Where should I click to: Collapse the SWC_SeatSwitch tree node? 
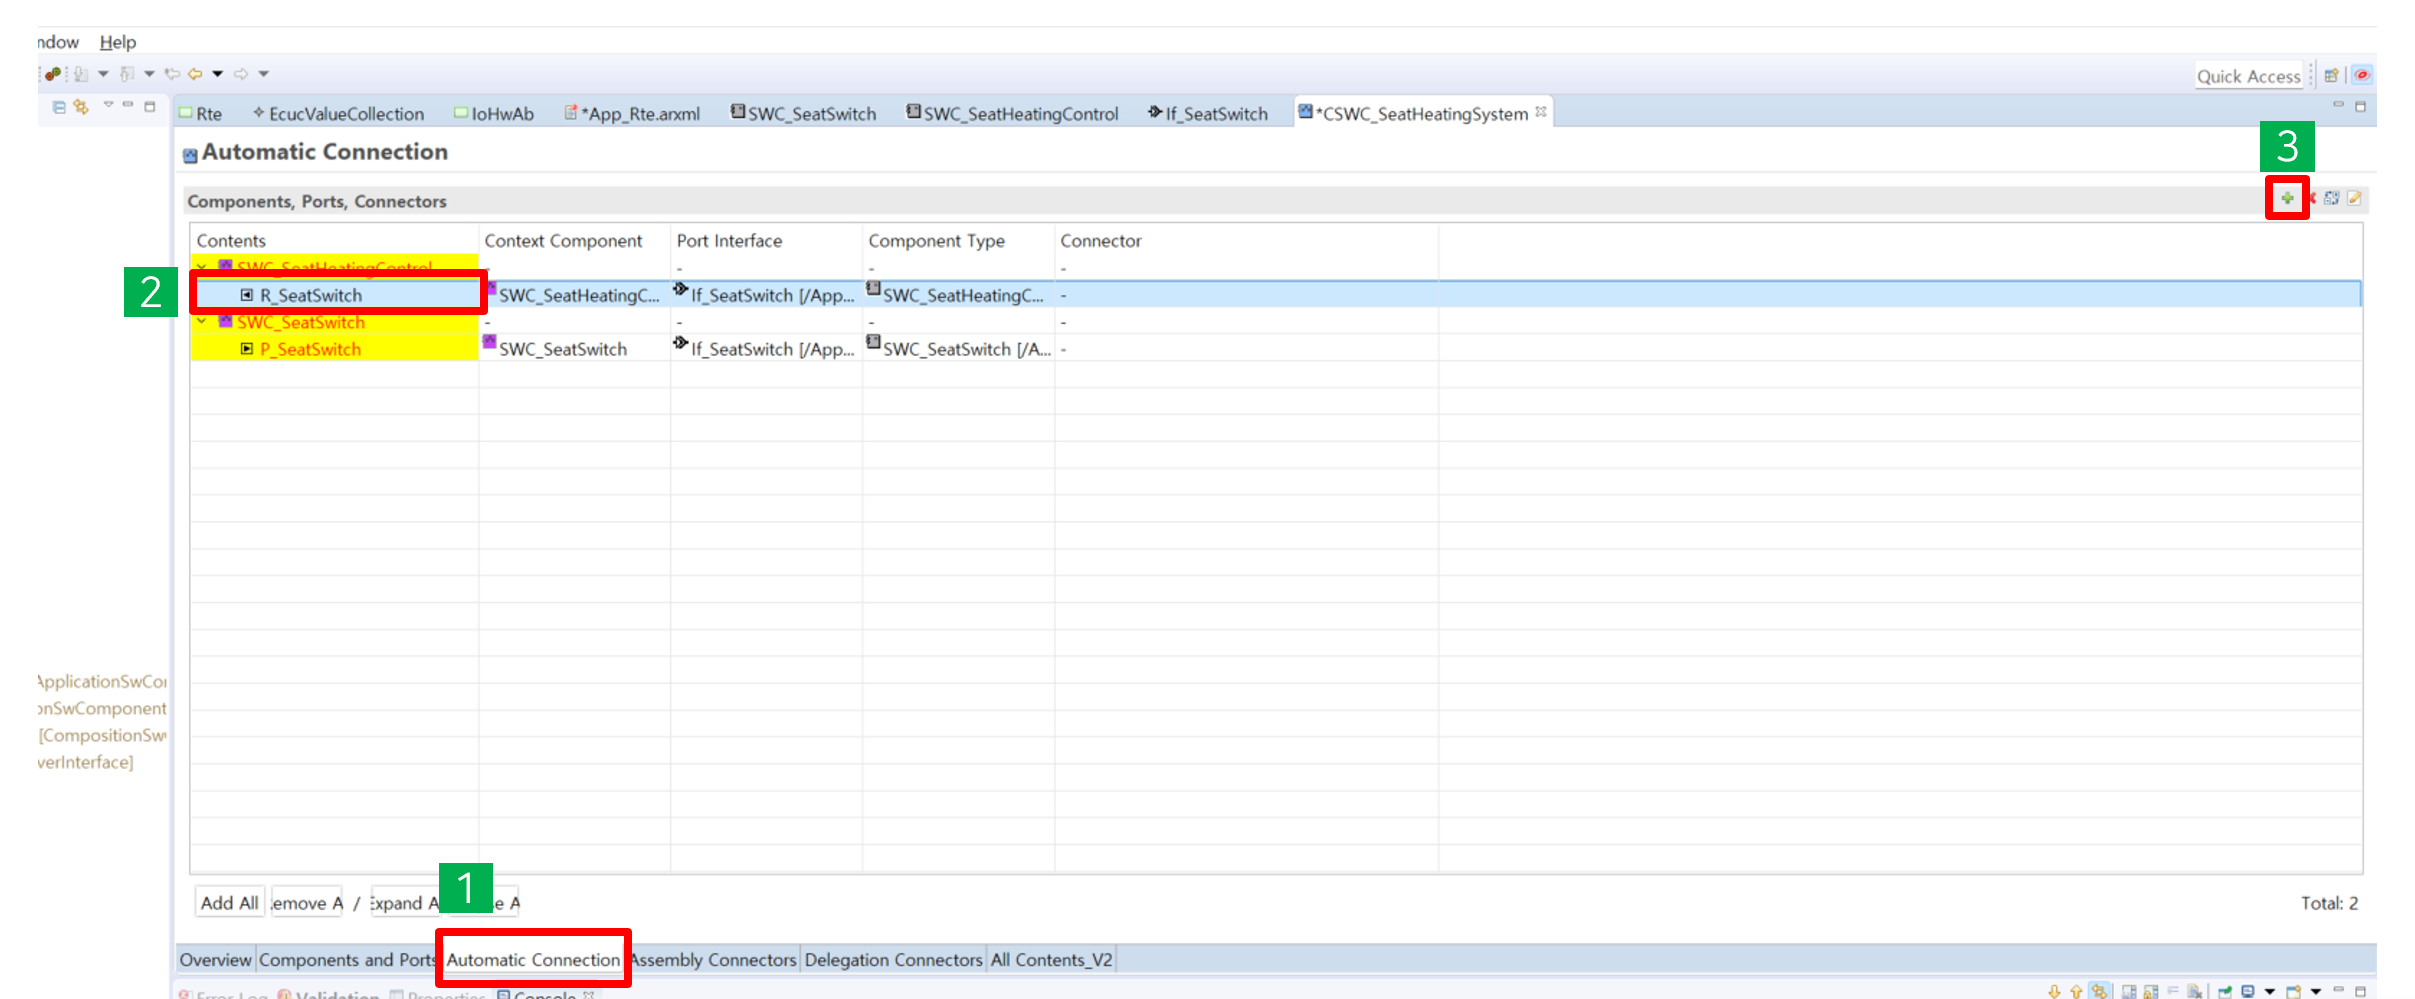203,322
